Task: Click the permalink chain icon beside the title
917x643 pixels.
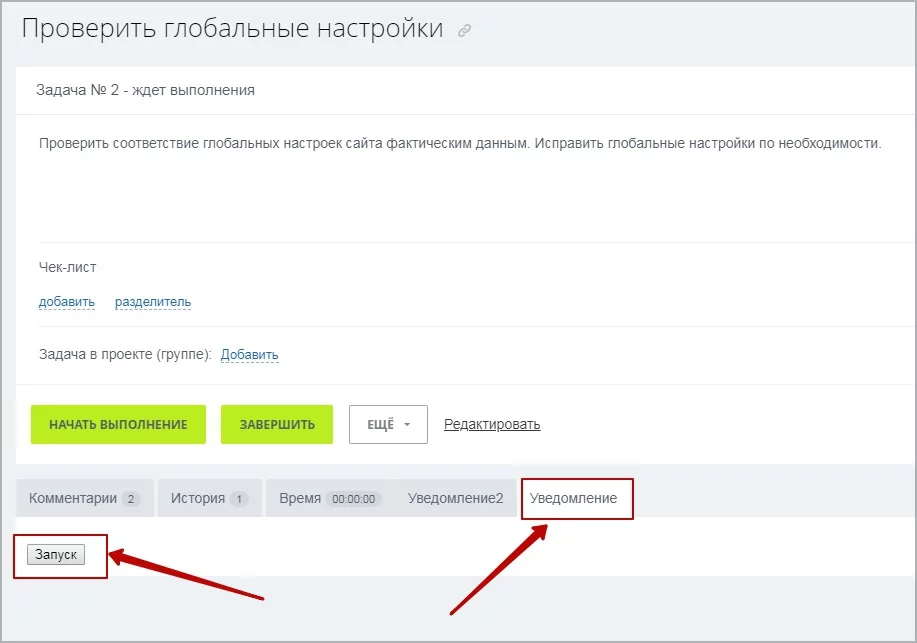Action: [464, 31]
